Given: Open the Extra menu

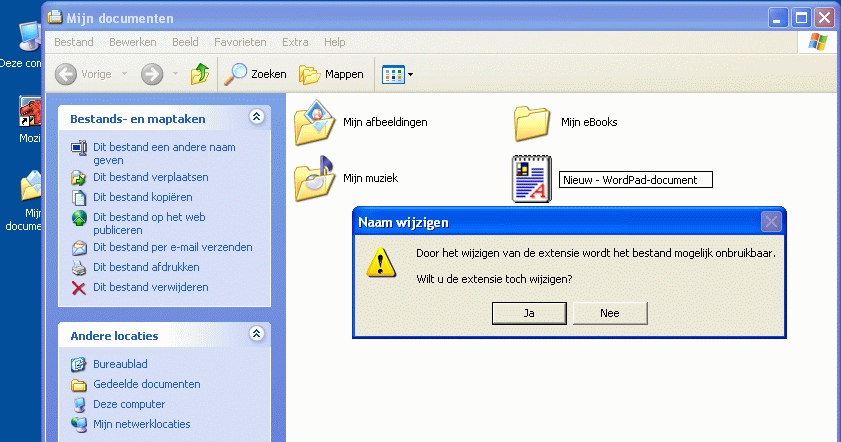Looking at the screenshot, I should pyautogui.click(x=295, y=42).
